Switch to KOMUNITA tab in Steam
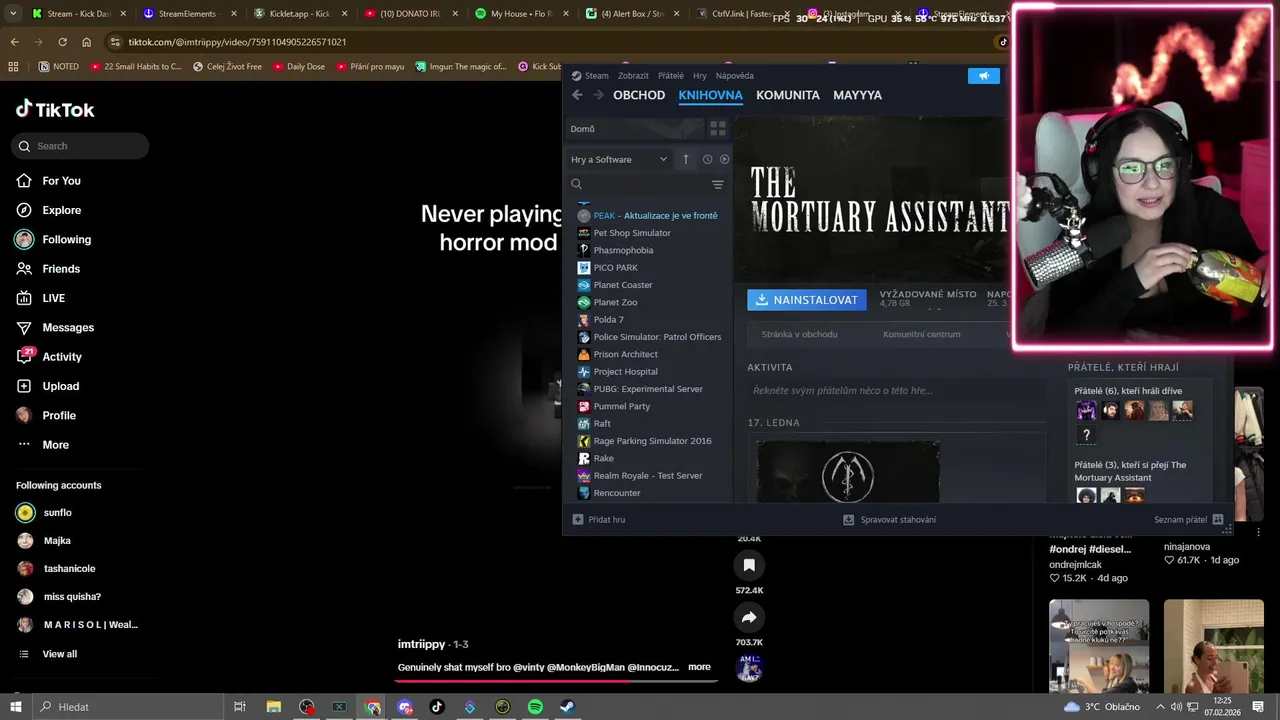1280x720 pixels. [788, 95]
